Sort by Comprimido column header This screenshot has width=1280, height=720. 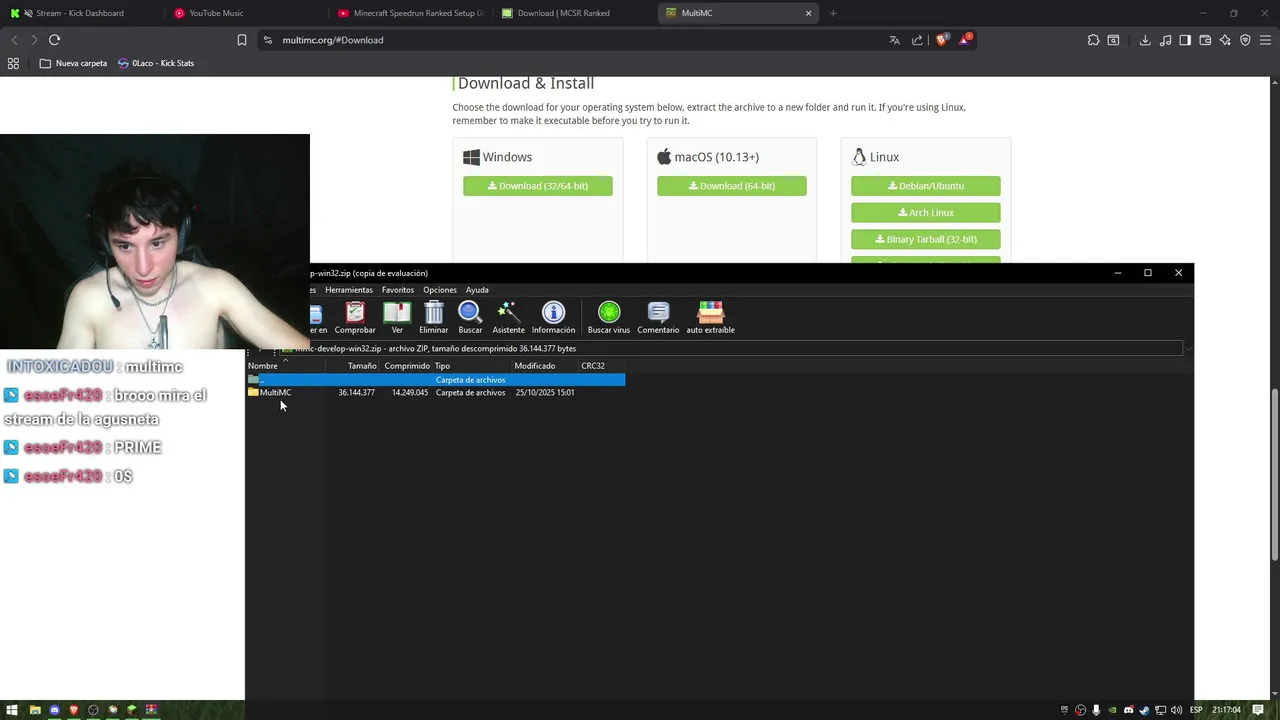(x=406, y=366)
